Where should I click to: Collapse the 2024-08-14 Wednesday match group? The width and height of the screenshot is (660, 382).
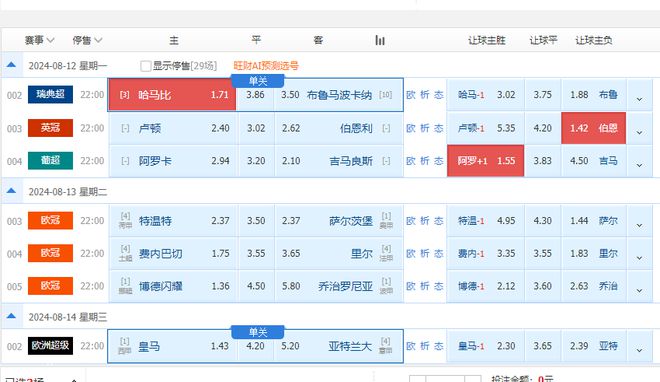click(x=11, y=316)
